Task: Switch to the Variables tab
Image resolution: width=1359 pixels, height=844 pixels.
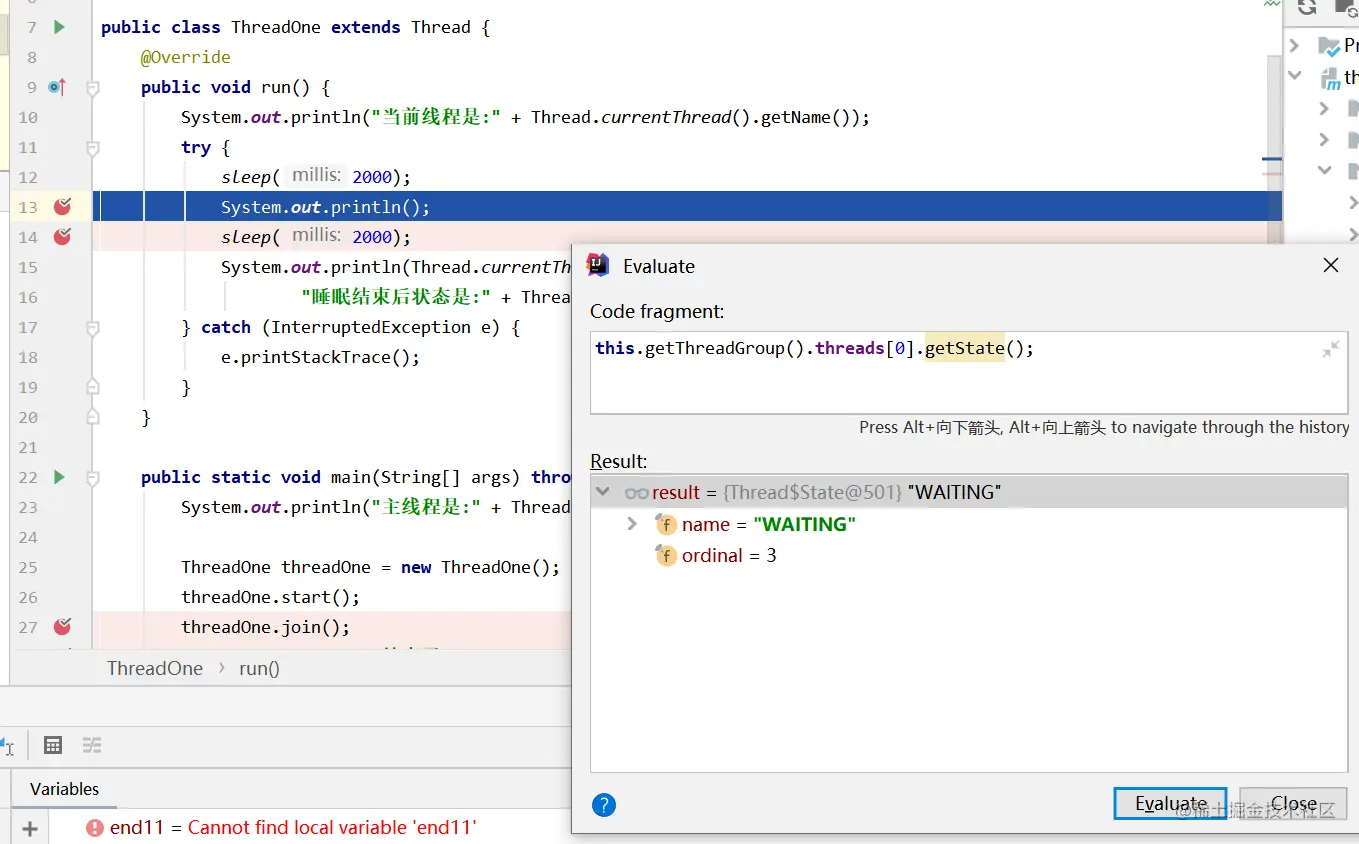Action: (x=64, y=789)
